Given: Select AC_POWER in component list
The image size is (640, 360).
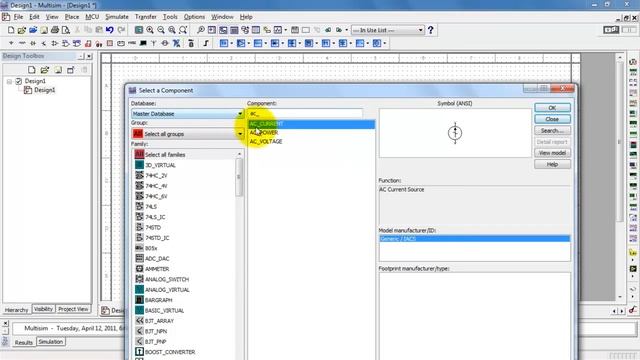Looking at the screenshot, I should click(264, 133).
